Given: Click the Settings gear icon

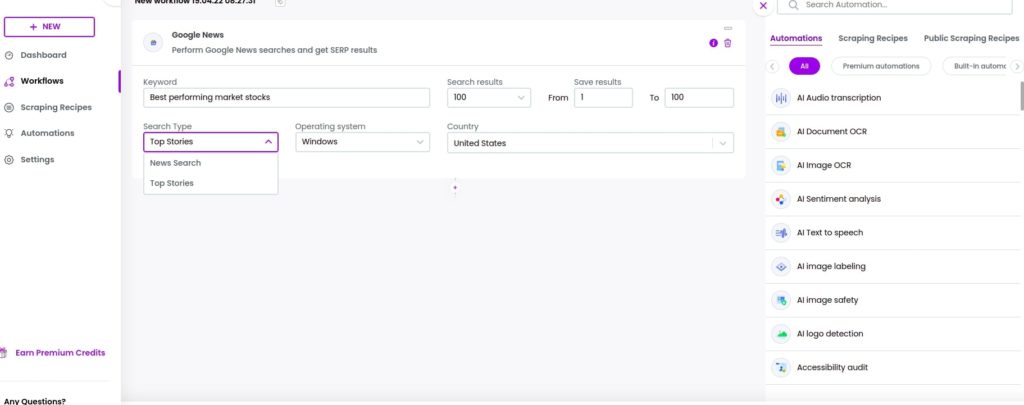Looking at the screenshot, I should click(x=9, y=160).
